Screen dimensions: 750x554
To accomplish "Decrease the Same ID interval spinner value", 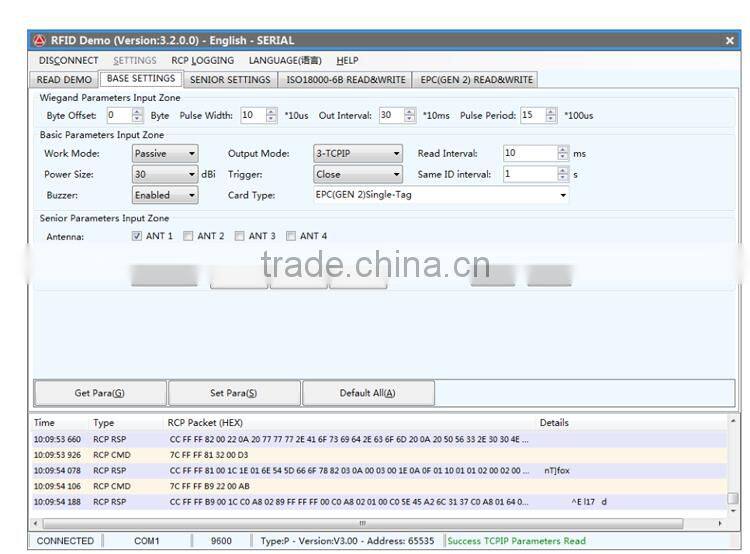I will pos(563,178).
